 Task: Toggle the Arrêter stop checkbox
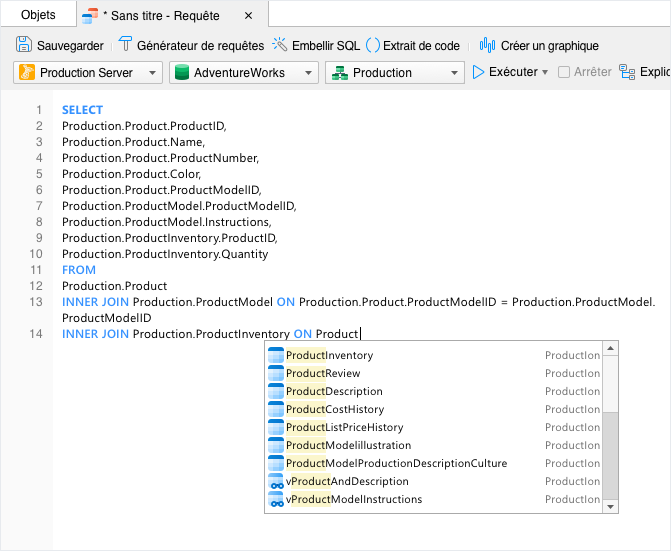click(564, 72)
